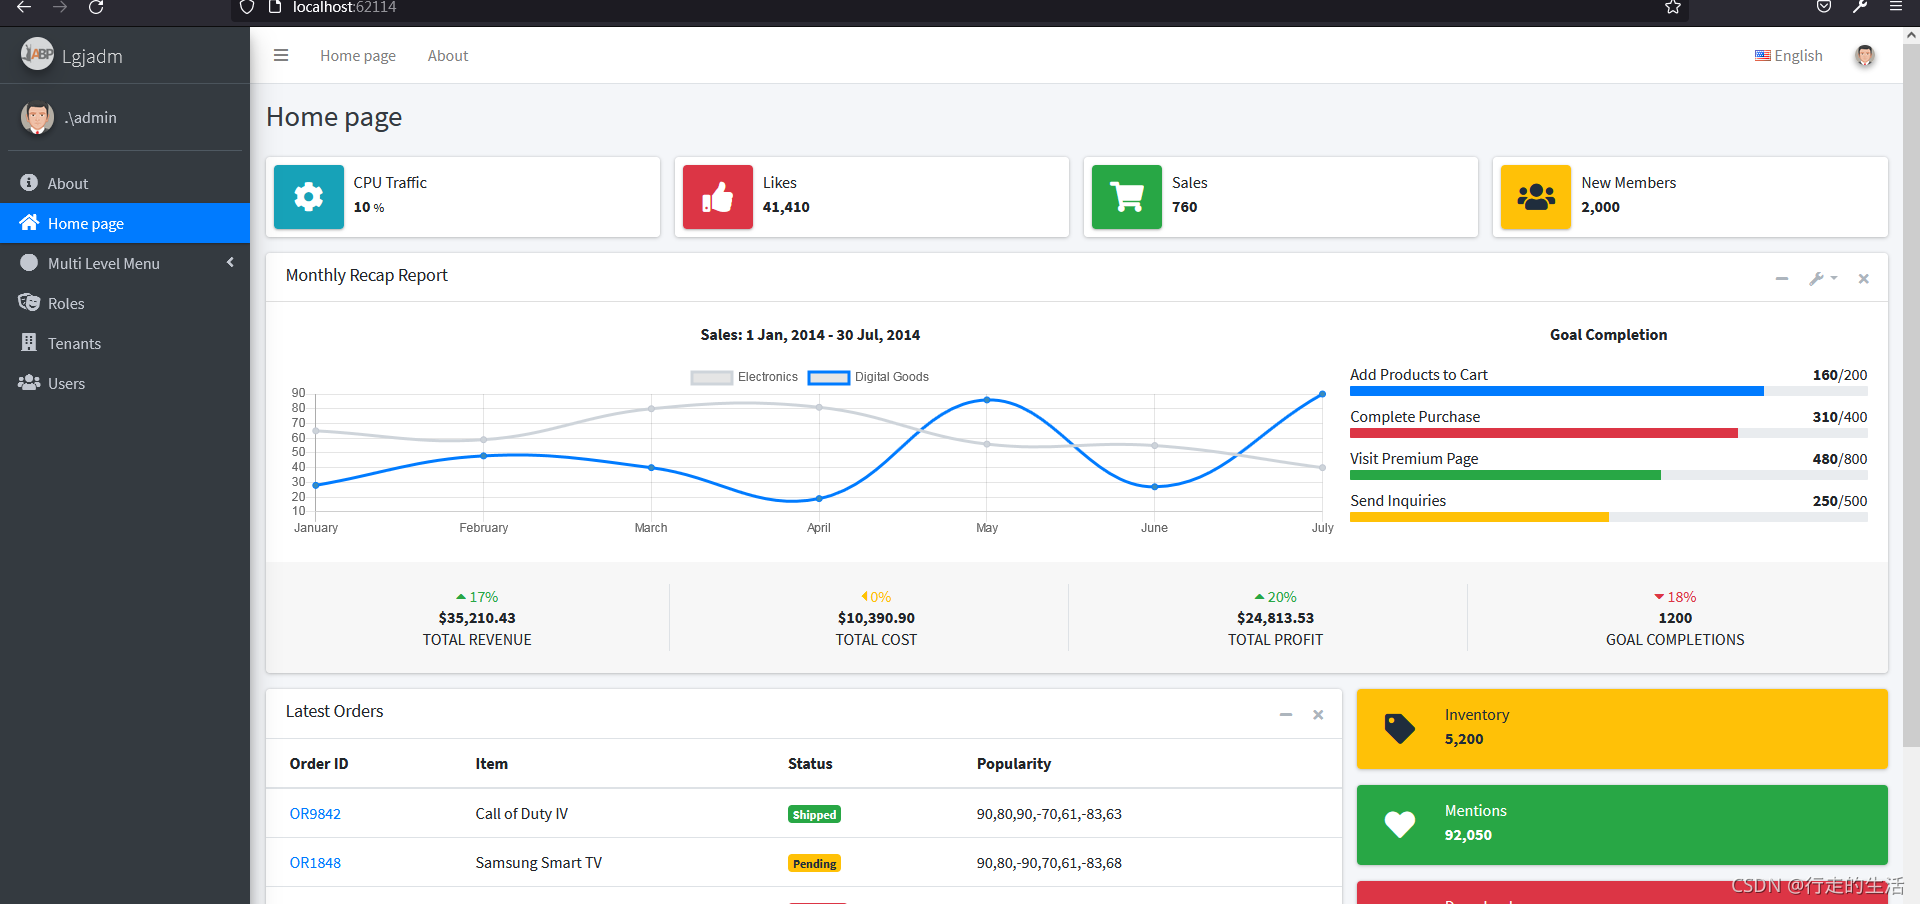Click the Sales shopping cart icon
Viewport: 1920px width, 904px height.
[x=1127, y=197]
